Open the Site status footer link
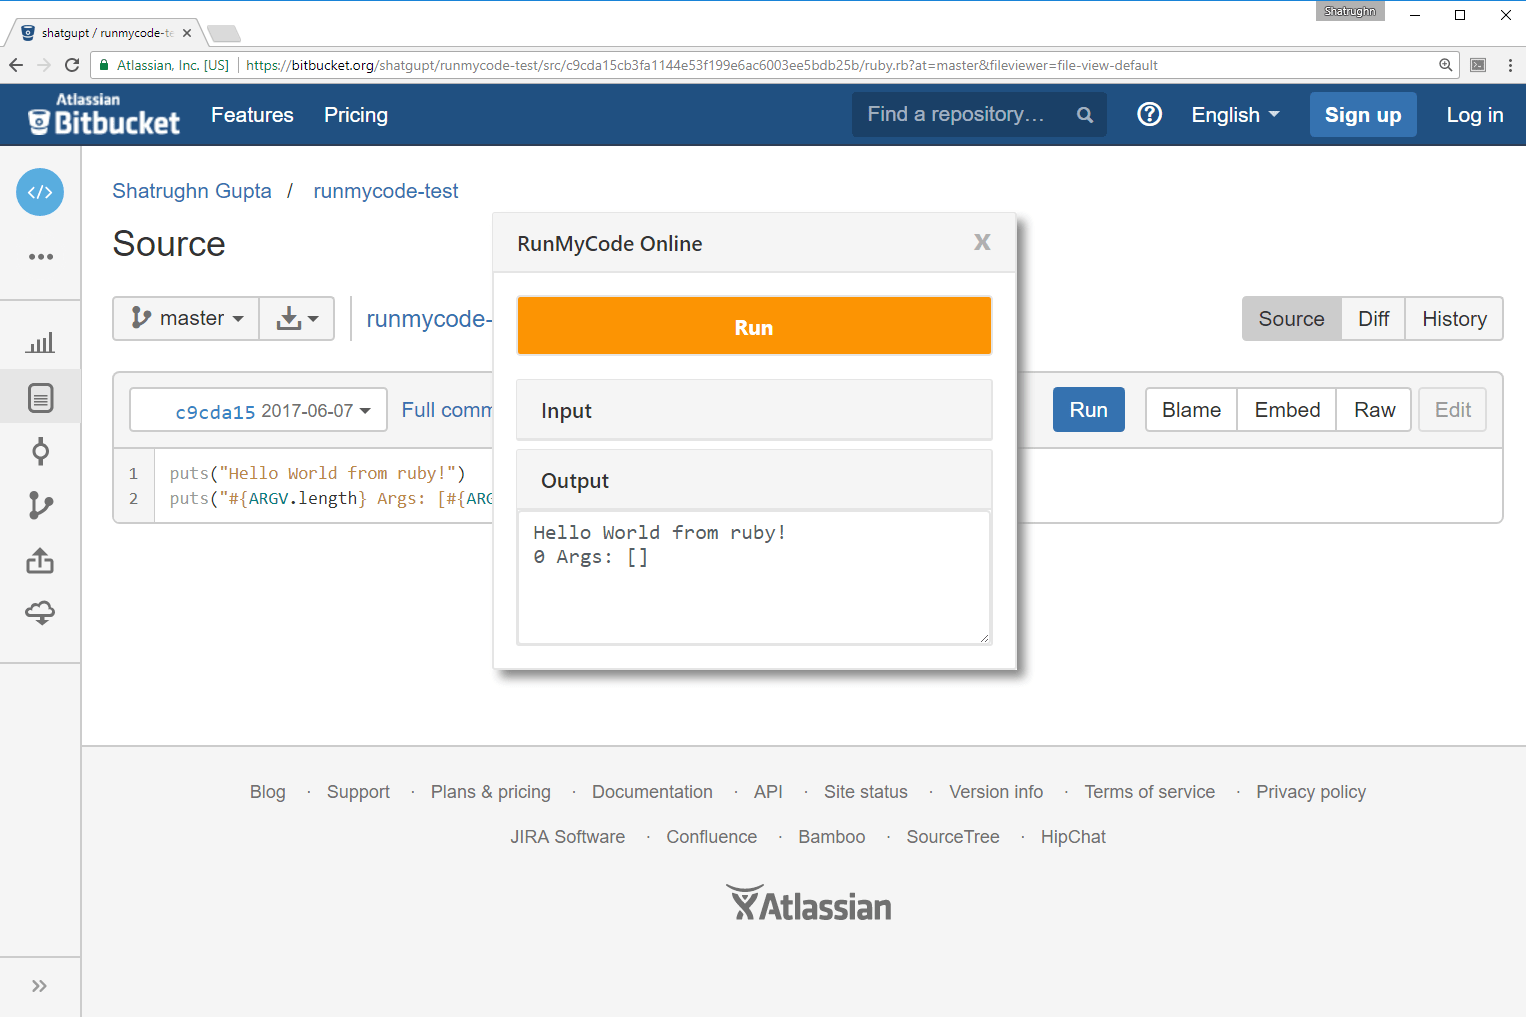Screen dimensions: 1526x1017 [x=866, y=792]
